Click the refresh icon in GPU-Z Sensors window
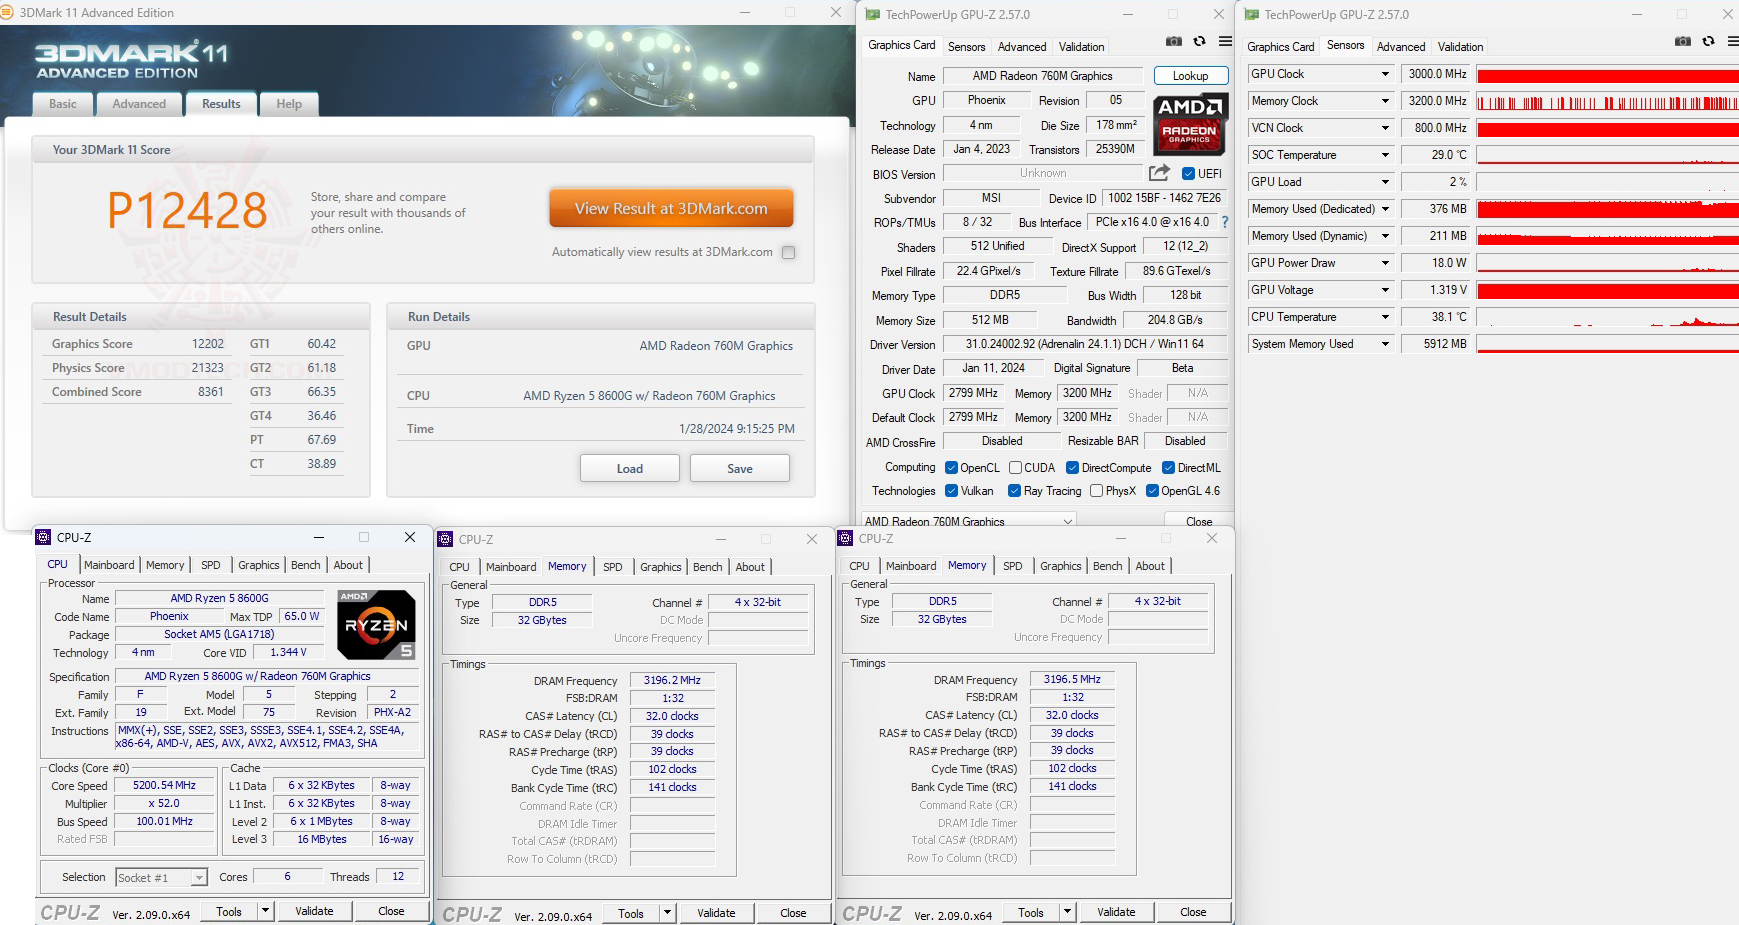Screen dimensions: 1739x925 tap(1709, 41)
